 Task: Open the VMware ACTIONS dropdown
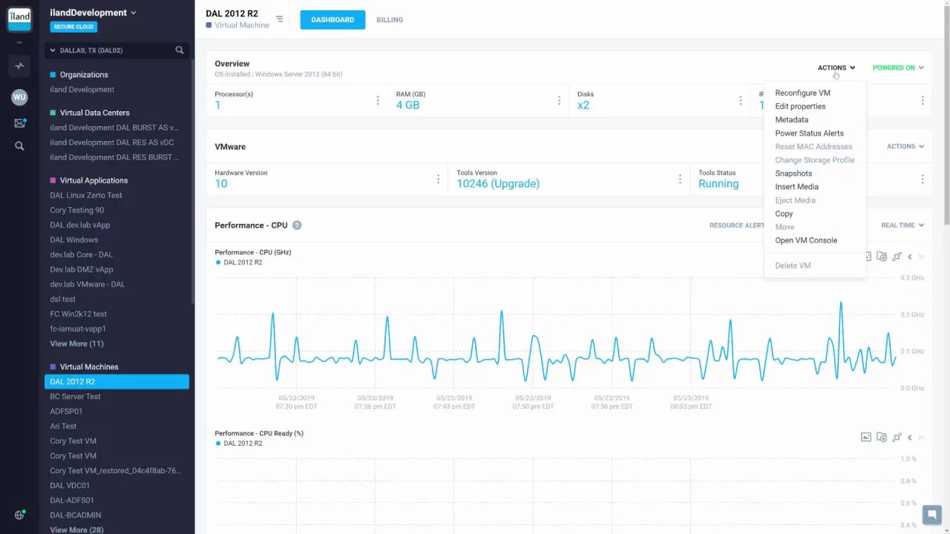click(x=905, y=146)
